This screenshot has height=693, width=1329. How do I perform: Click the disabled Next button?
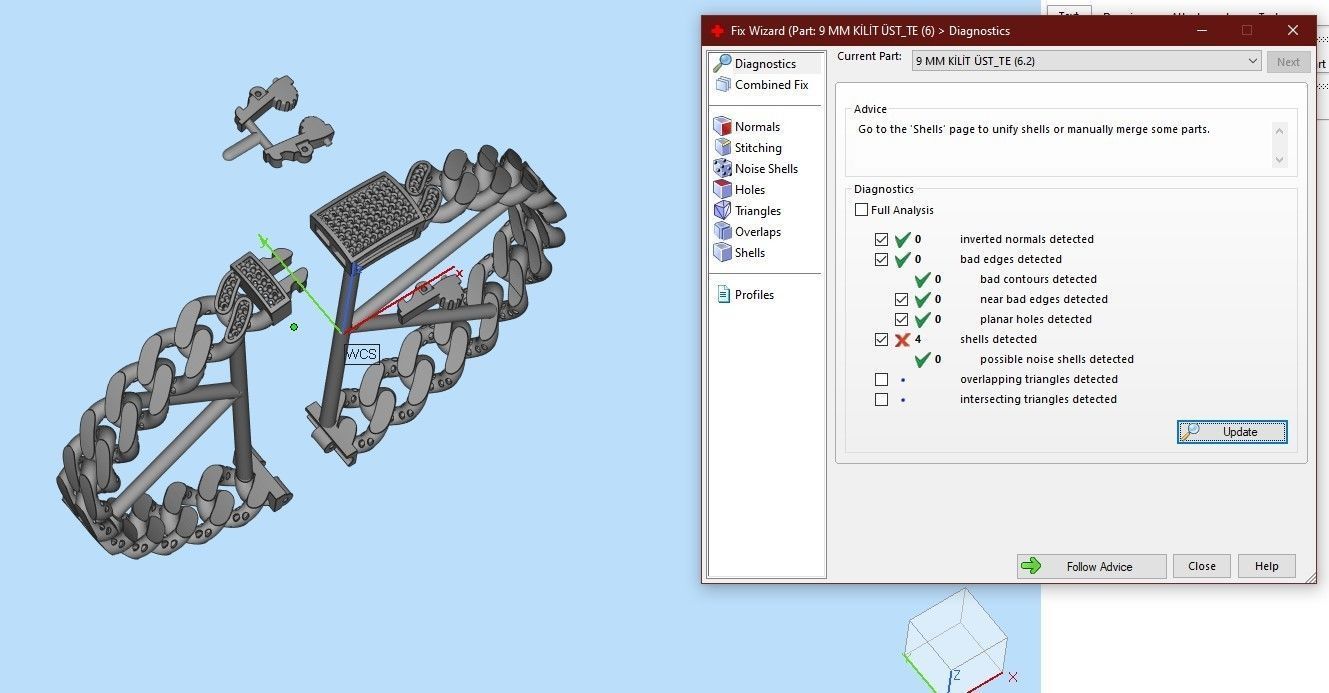coord(1289,62)
